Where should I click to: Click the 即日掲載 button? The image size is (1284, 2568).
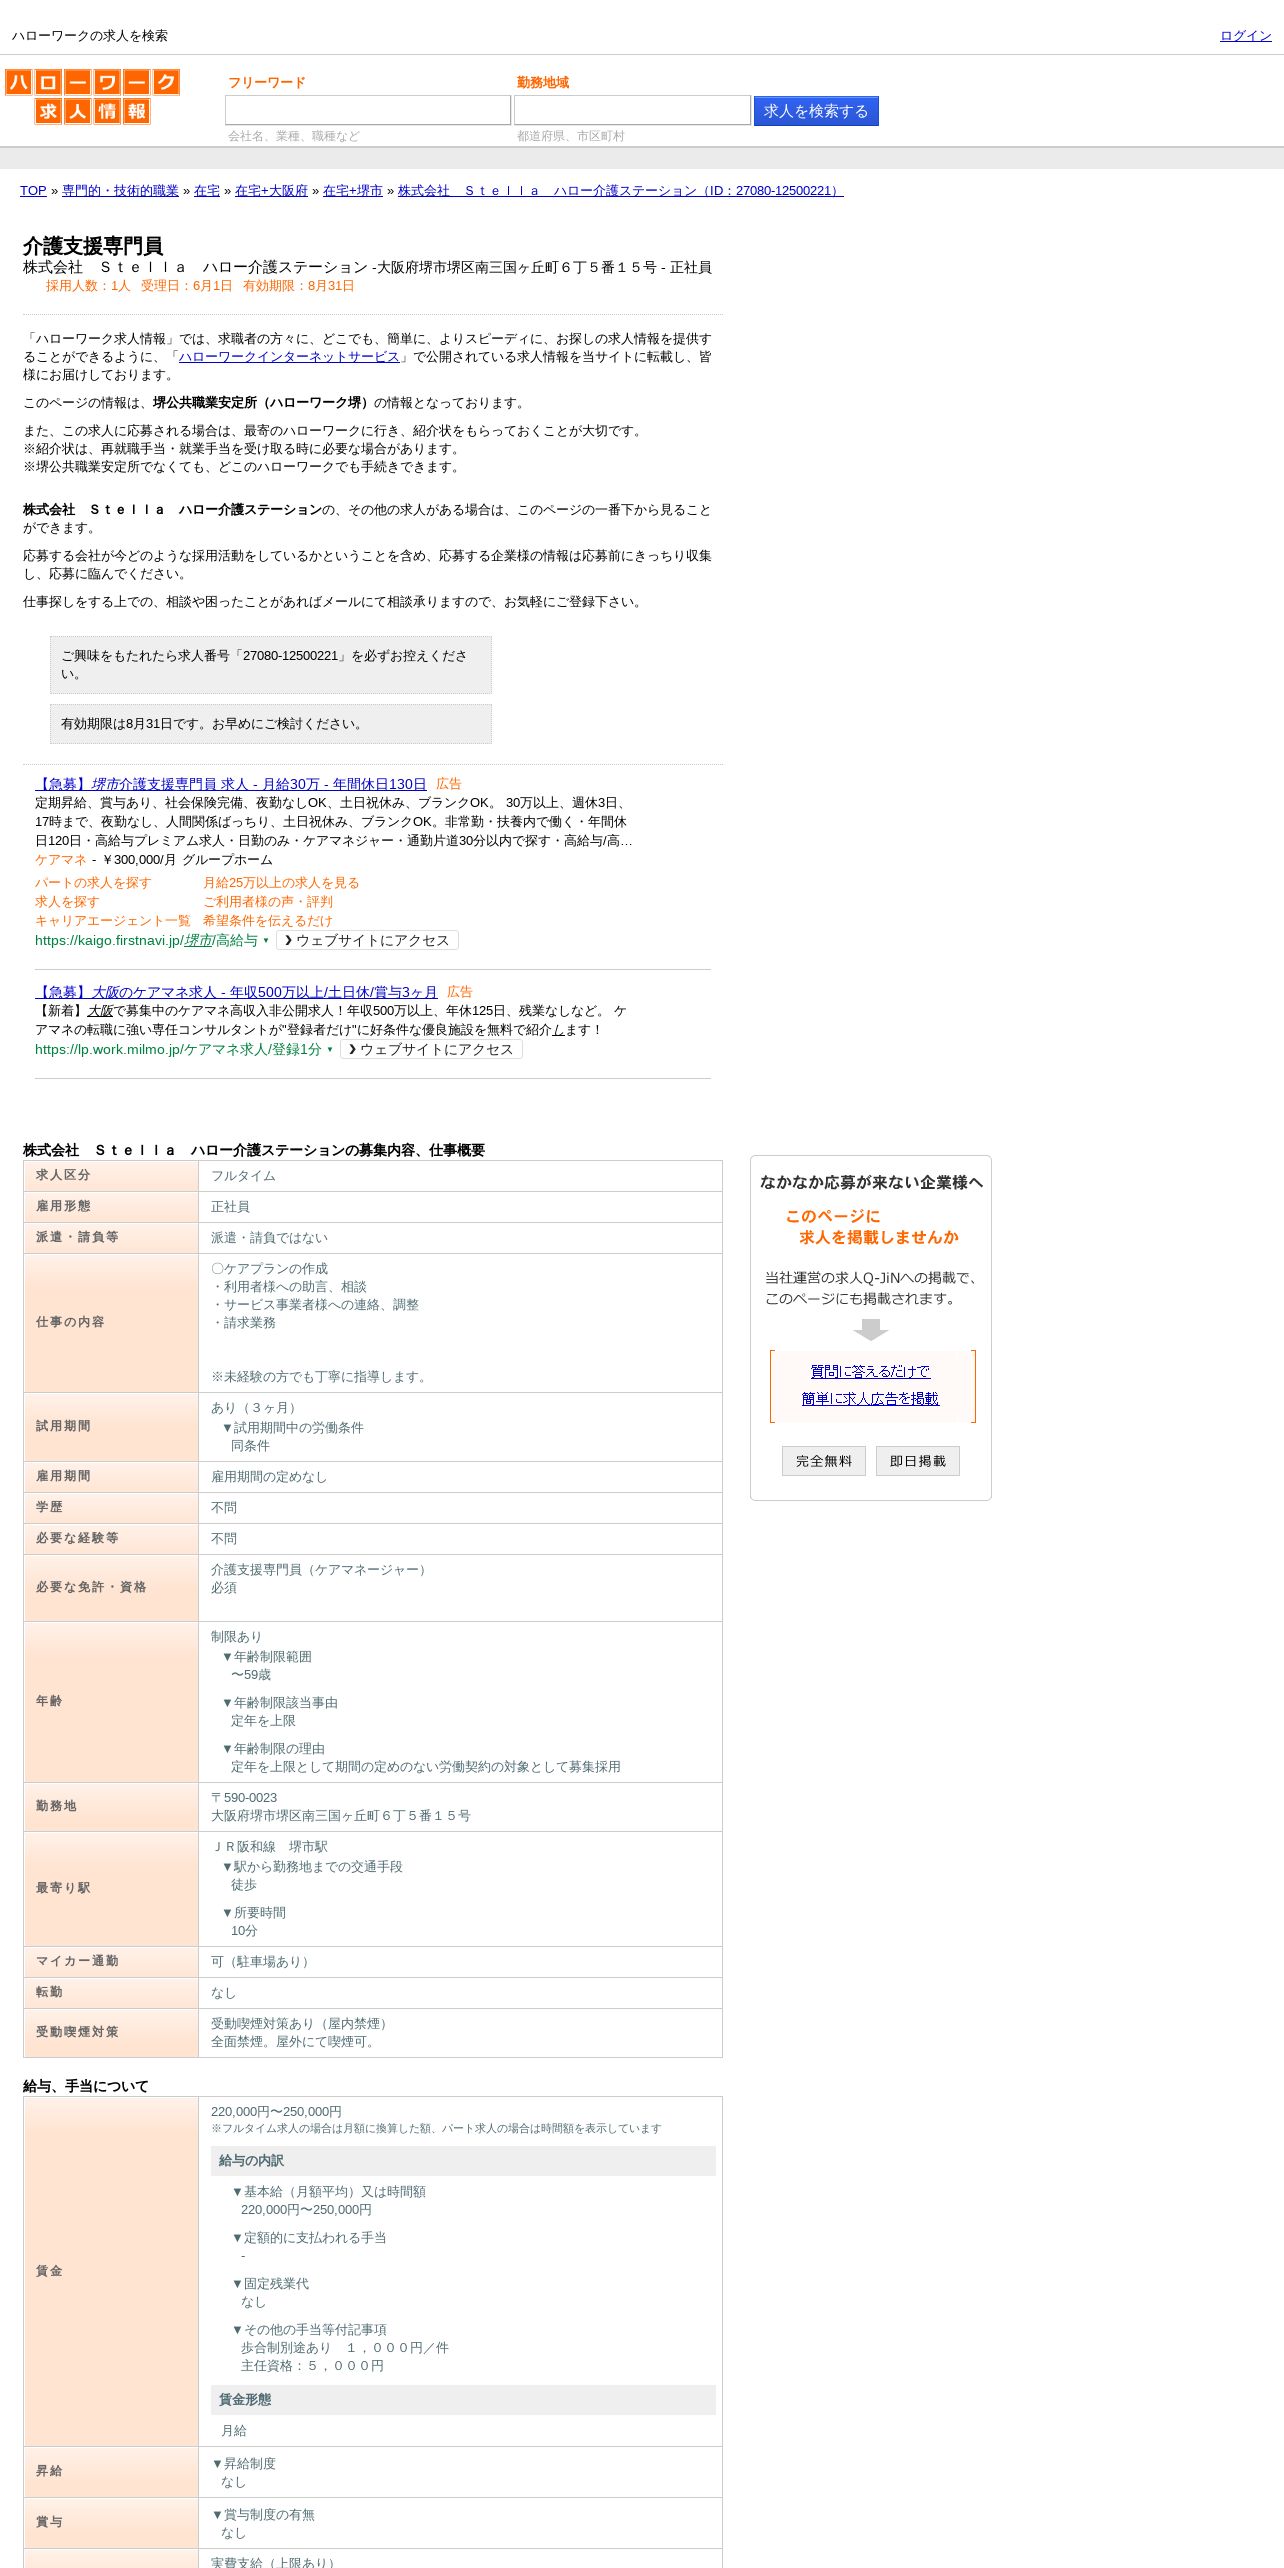pyautogui.click(x=918, y=1461)
